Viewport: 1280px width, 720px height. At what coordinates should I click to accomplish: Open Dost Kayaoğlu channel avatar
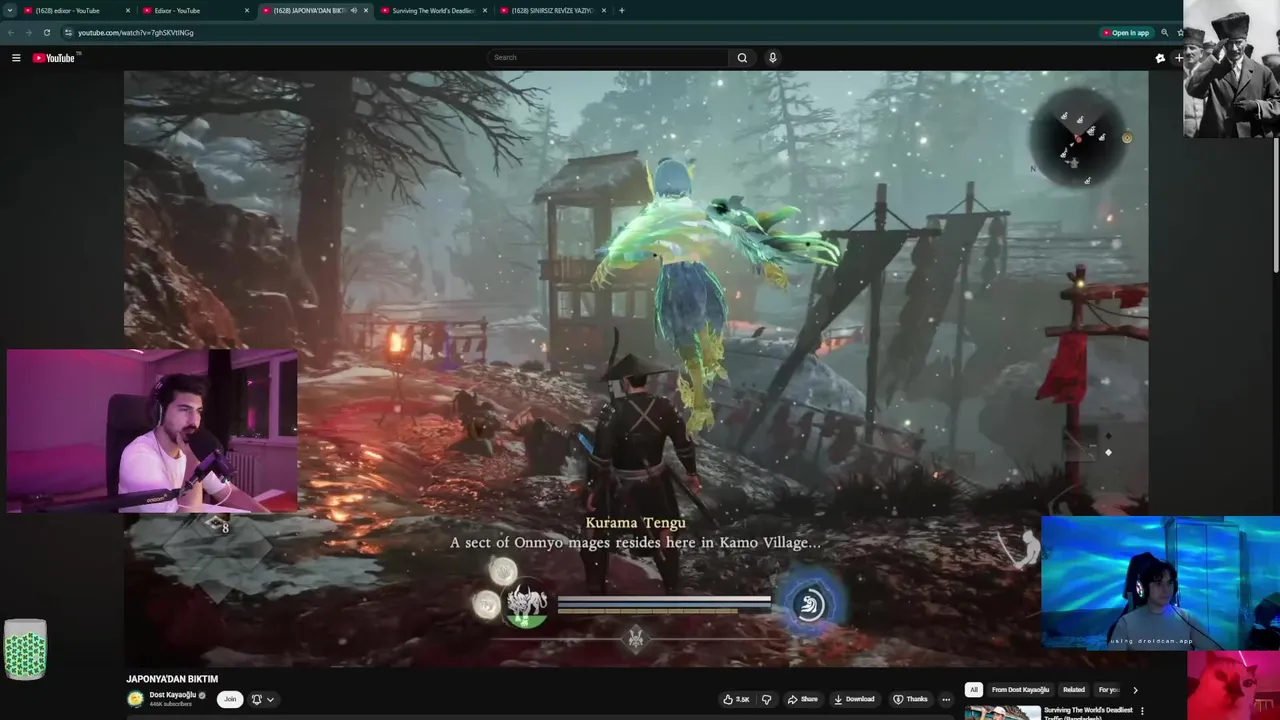coord(135,699)
